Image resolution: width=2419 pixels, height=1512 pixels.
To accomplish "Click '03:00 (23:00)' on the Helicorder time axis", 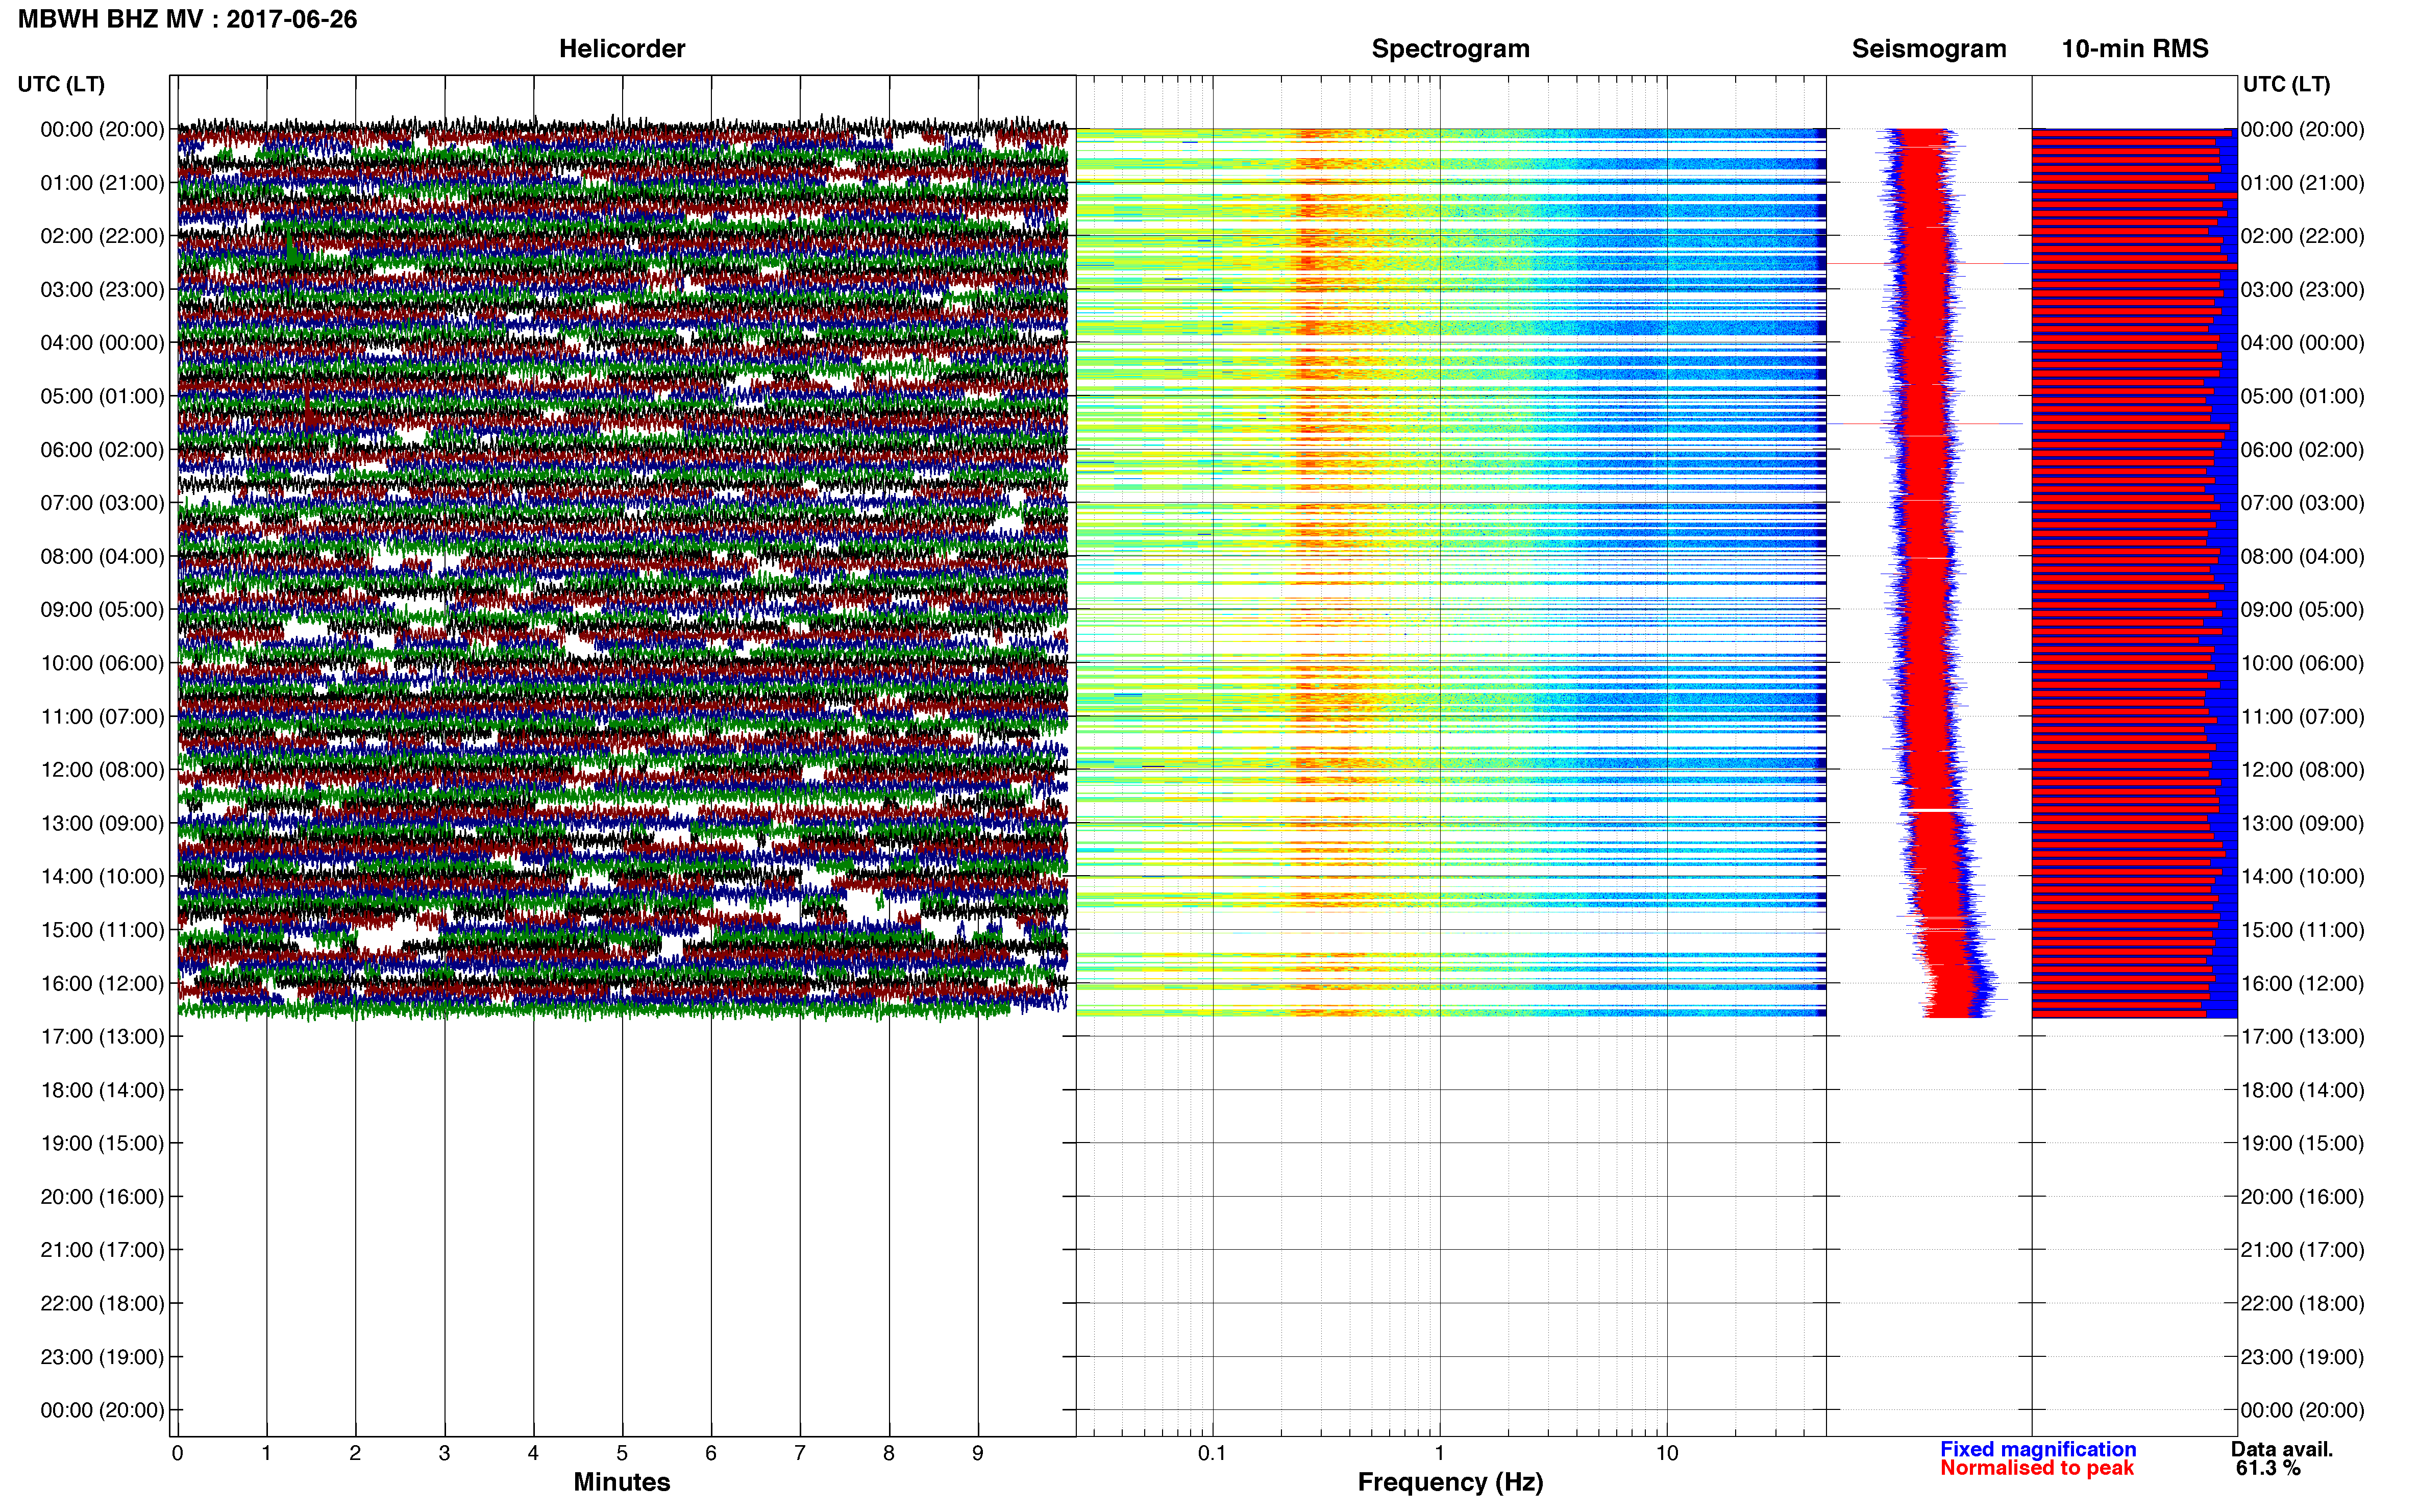I will [x=102, y=290].
